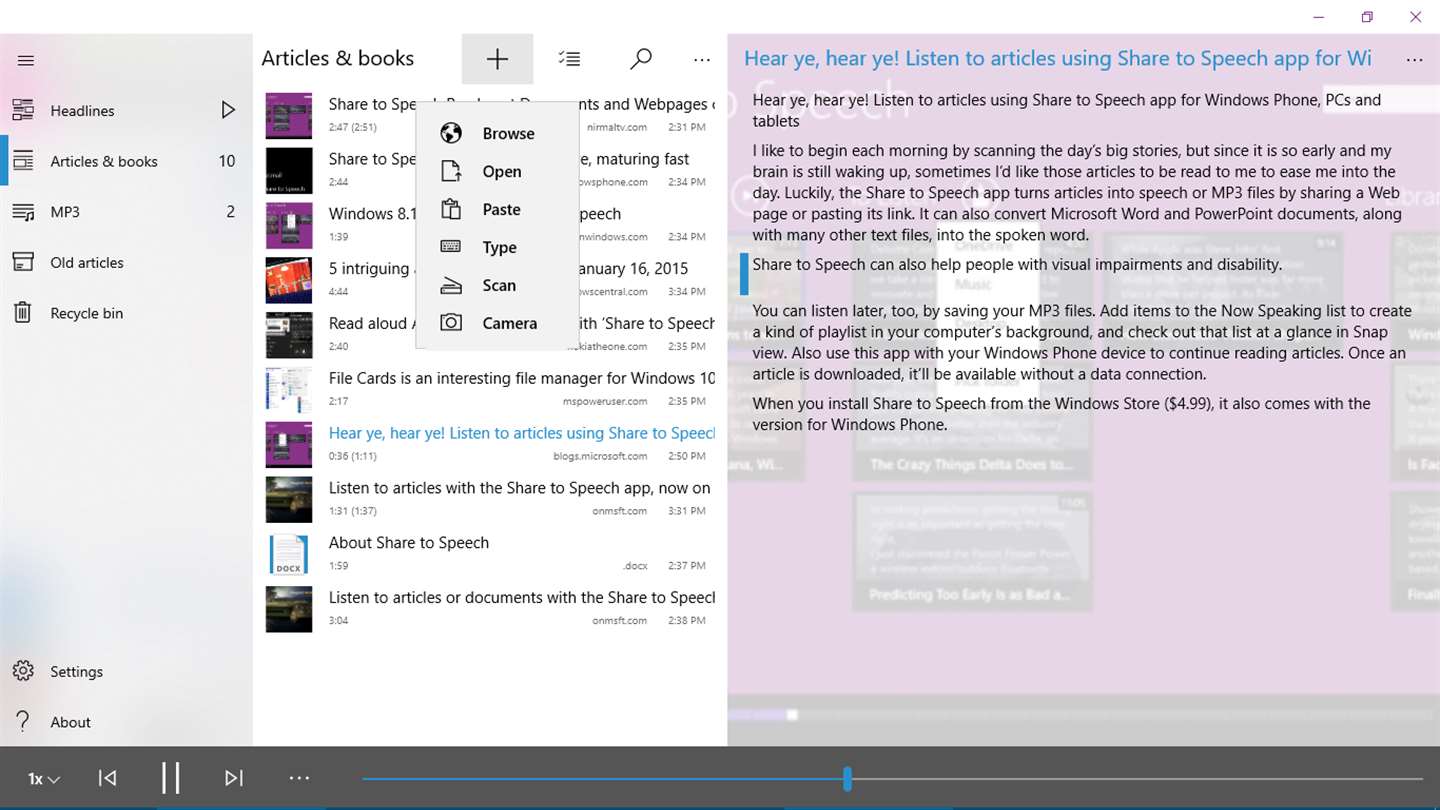Image resolution: width=1440 pixels, height=810 pixels.
Task: Expand the 1x playback speed dropdown
Action: (43, 779)
